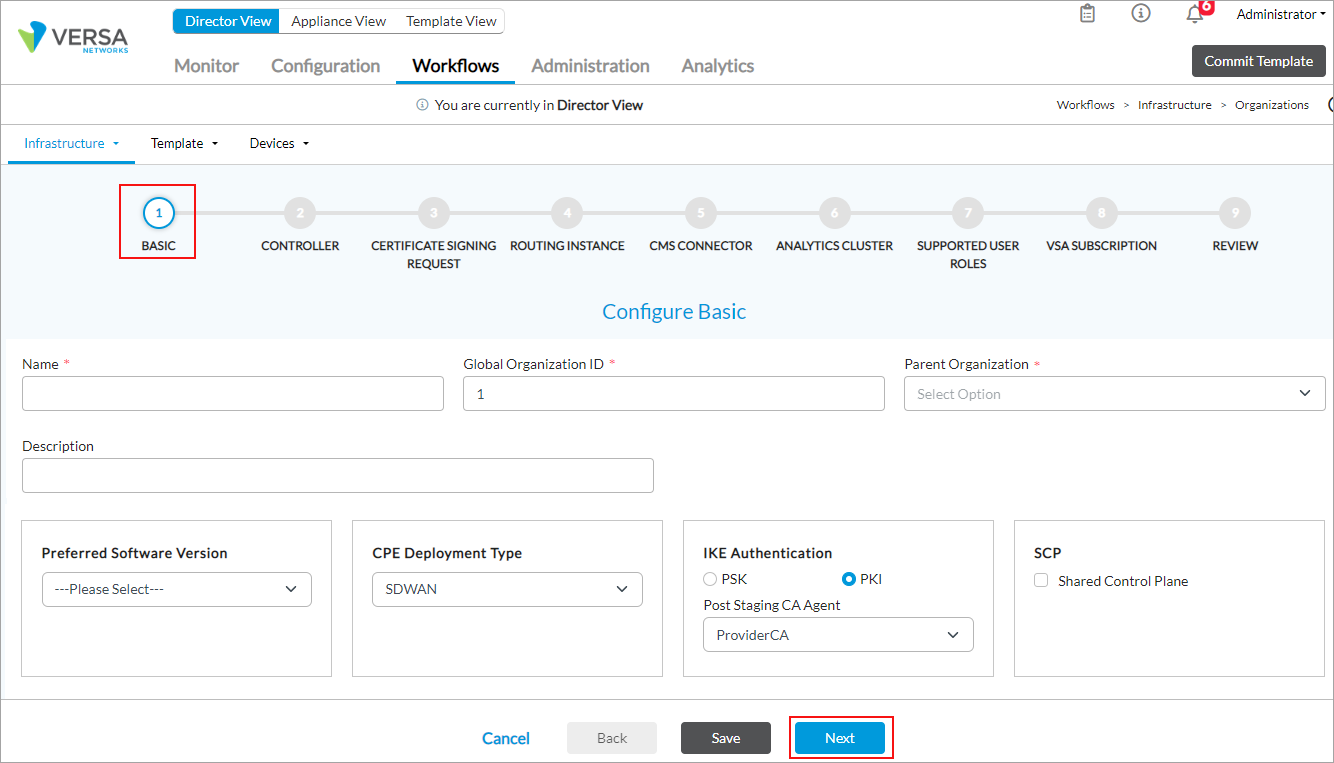The image size is (1334, 763).
Task: Select PKI authentication radio button
Action: [x=849, y=579]
